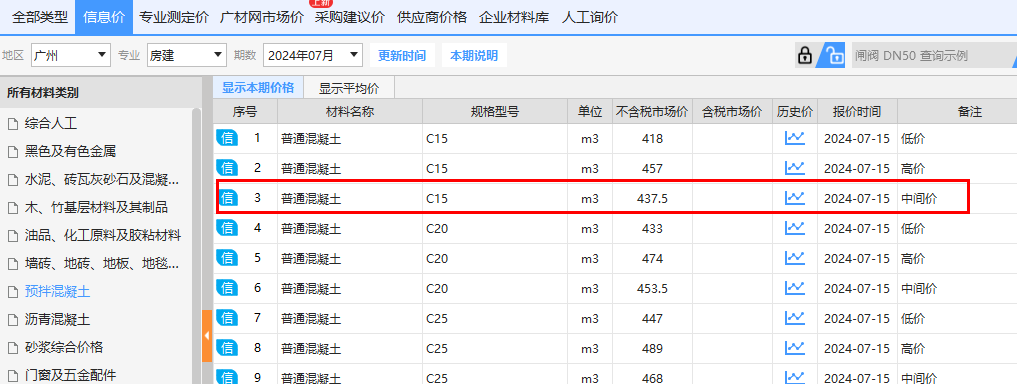Click the 信 badge in row 8
Viewport: 1017px width, 384px height.
pyautogui.click(x=227, y=348)
